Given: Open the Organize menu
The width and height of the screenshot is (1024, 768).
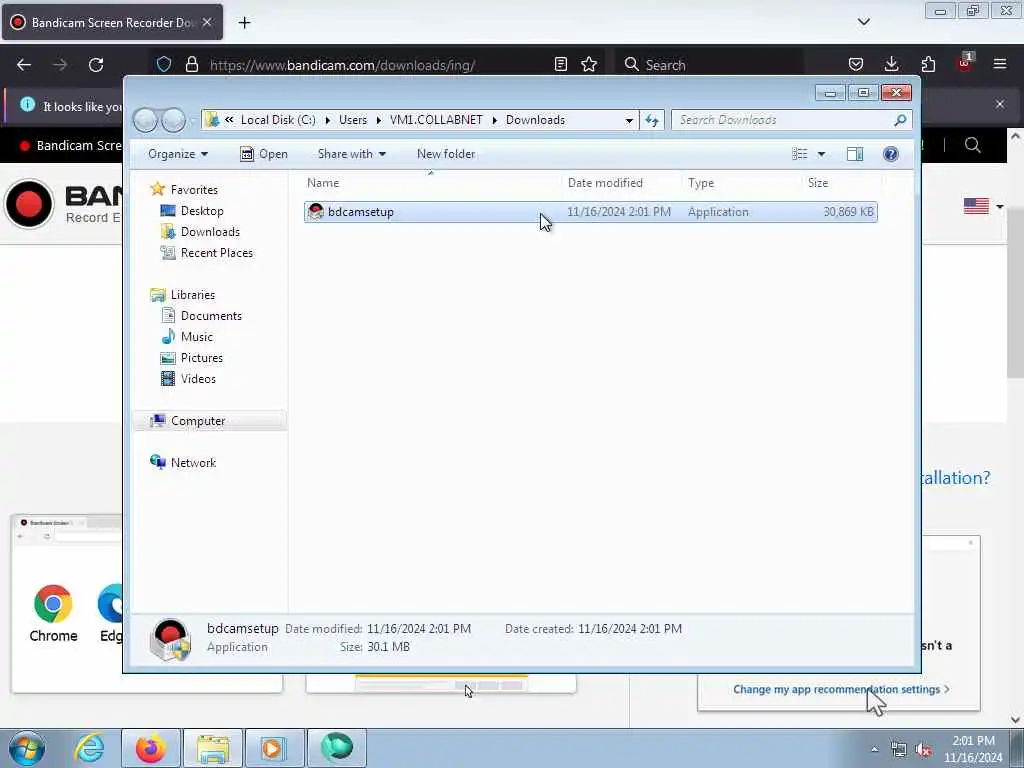Looking at the screenshot, I should click(x=178, y=154).
